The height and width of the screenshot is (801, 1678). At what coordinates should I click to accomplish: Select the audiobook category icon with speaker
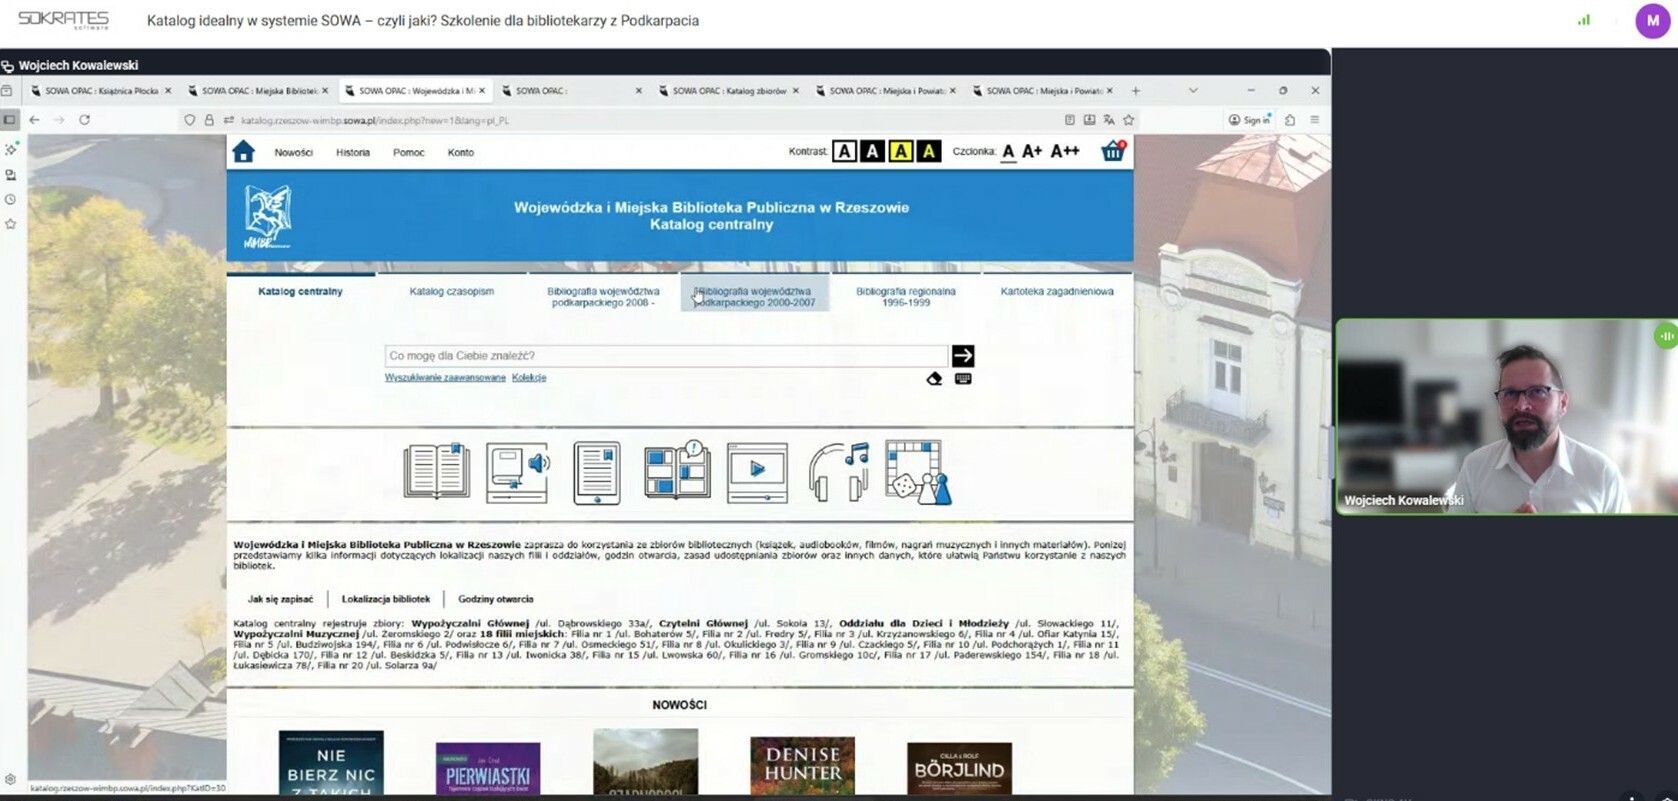[517, 471]
